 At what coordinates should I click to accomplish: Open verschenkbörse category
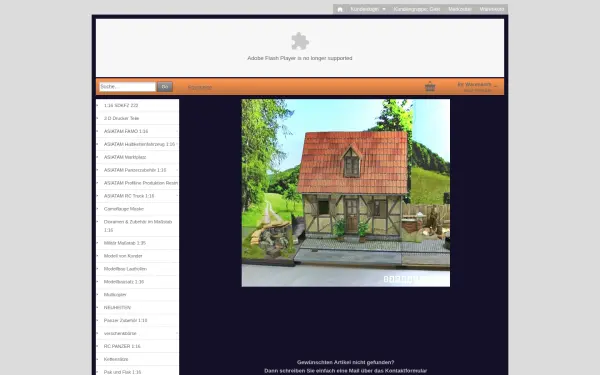coord(120,333)
